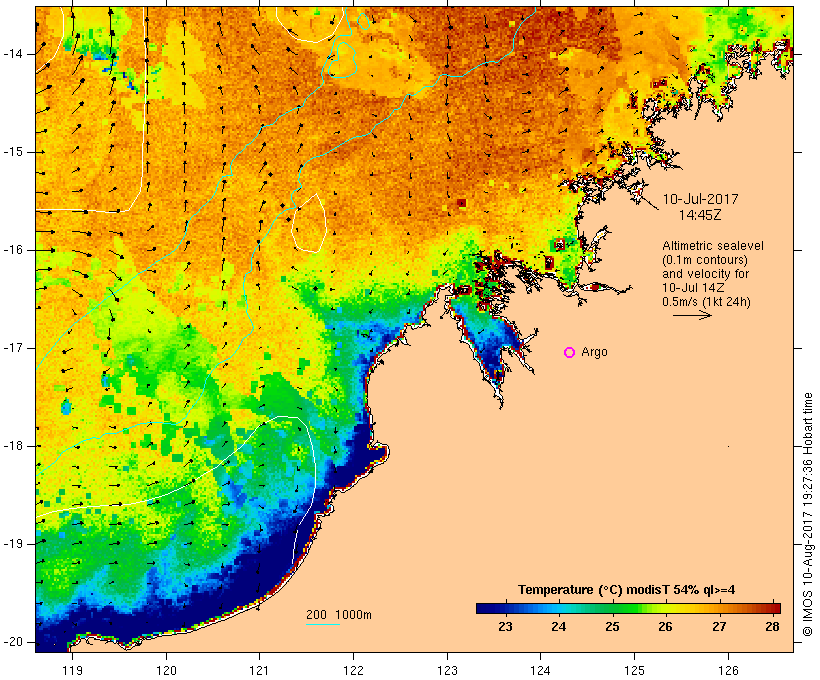Click longitude axis label '123'
This screenshot has height=680, width=820.
[447, 670]
